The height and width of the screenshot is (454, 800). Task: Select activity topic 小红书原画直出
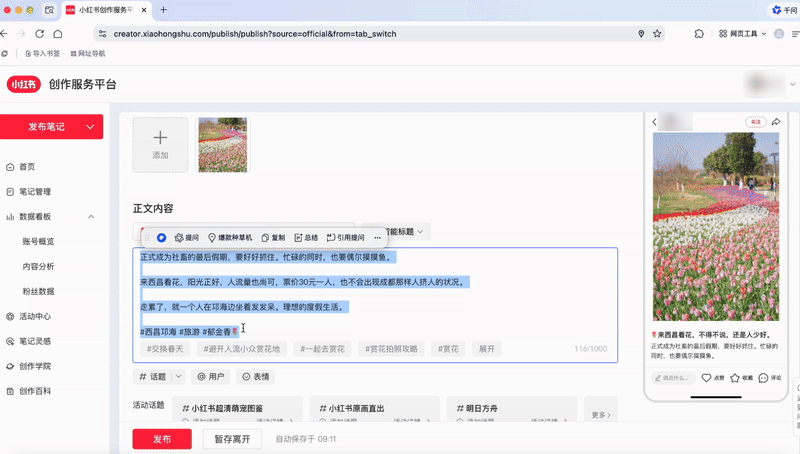point(375,409)
